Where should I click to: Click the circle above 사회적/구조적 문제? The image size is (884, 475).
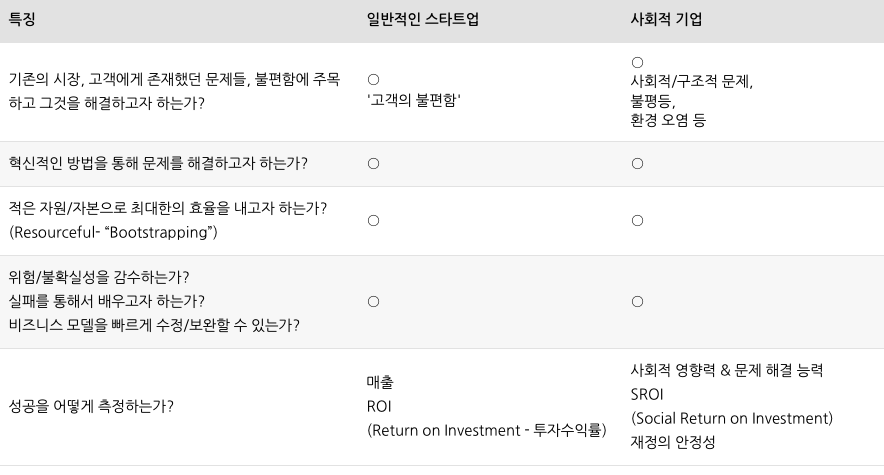[637, 62]
